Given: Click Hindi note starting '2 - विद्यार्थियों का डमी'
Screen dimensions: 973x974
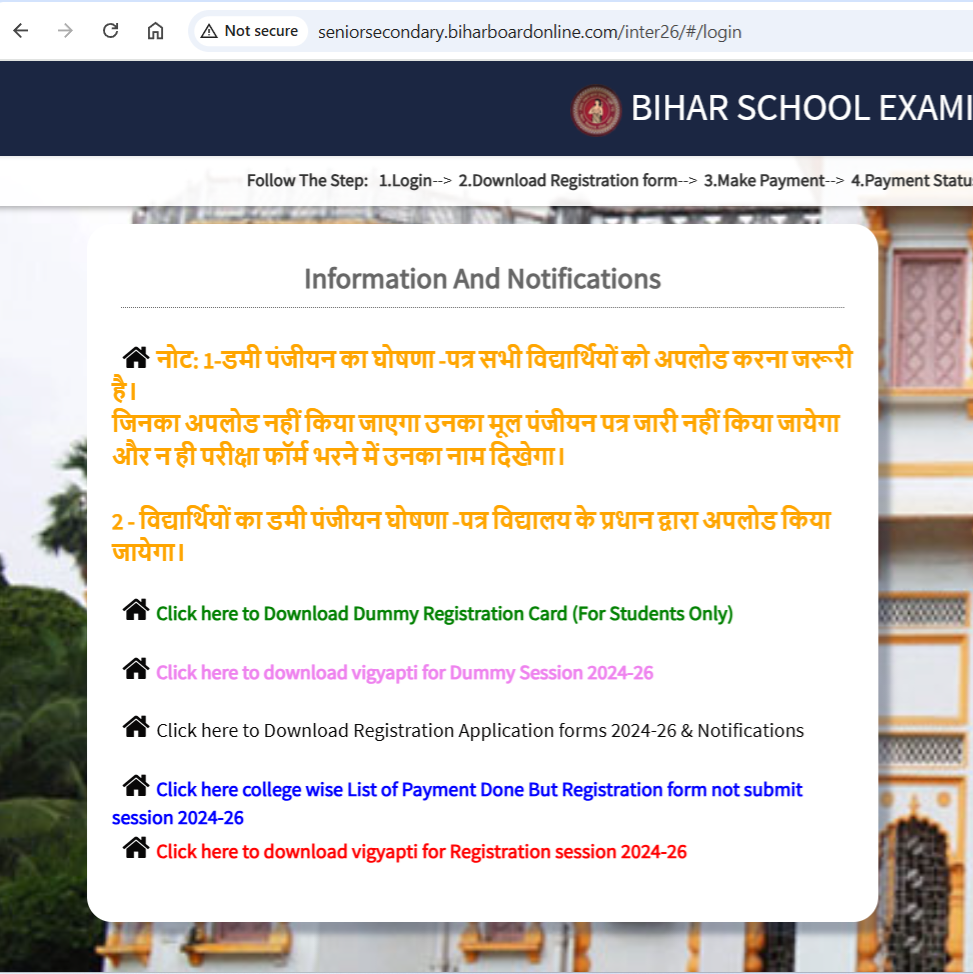Looking at the screenshot, I should (x=471, y=535).
